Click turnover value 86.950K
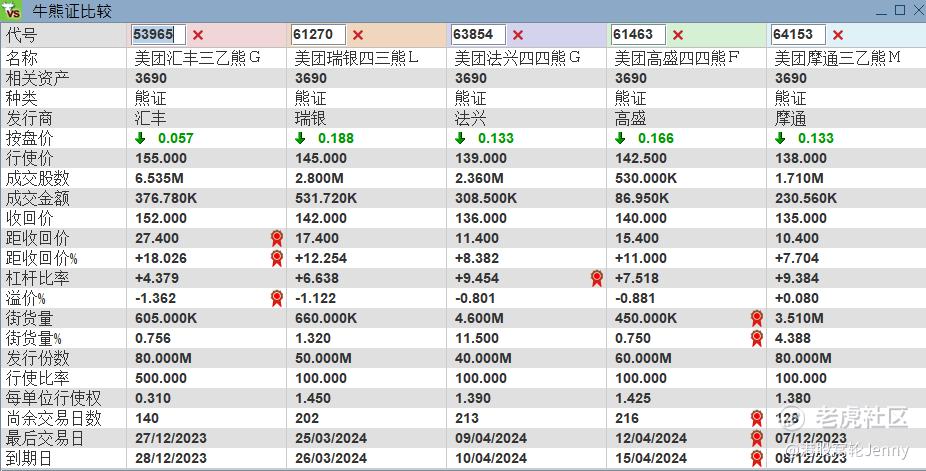 point(642,198)
